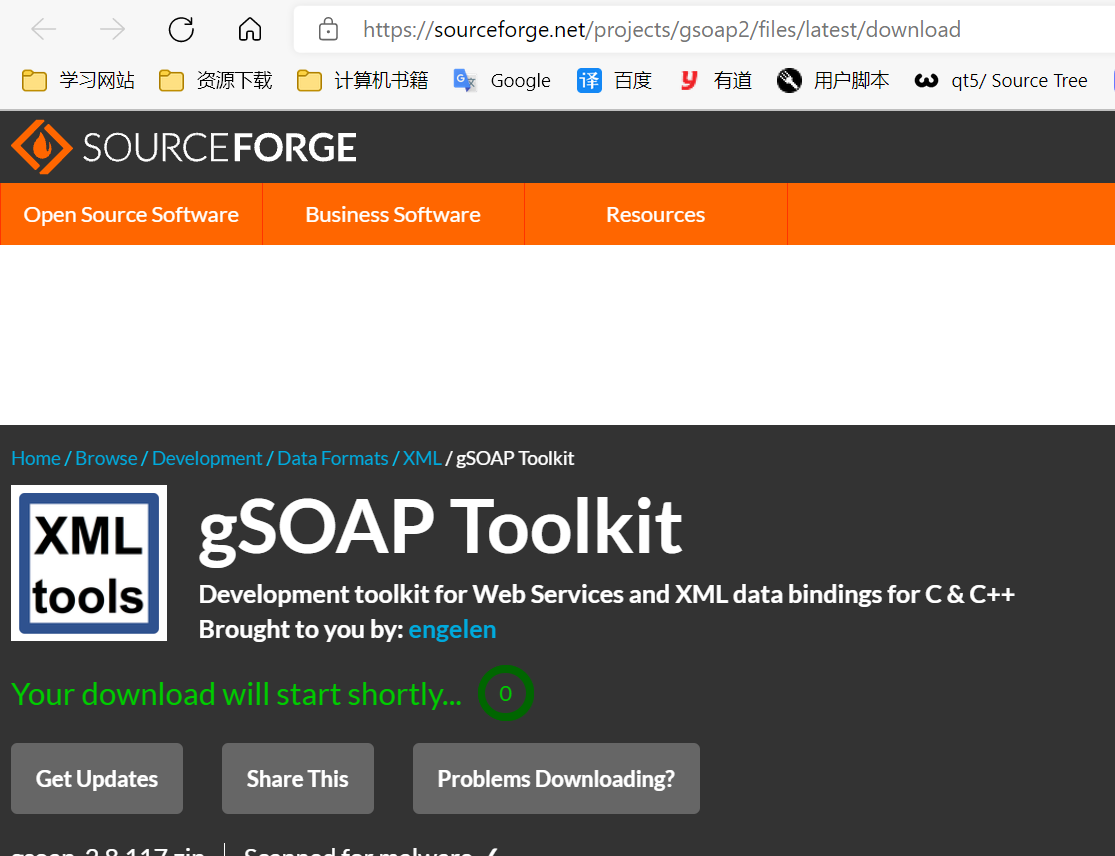Open the Open Source Software menu
Viewport: 1115px width, 856px height.
click(x=131, y=214)
